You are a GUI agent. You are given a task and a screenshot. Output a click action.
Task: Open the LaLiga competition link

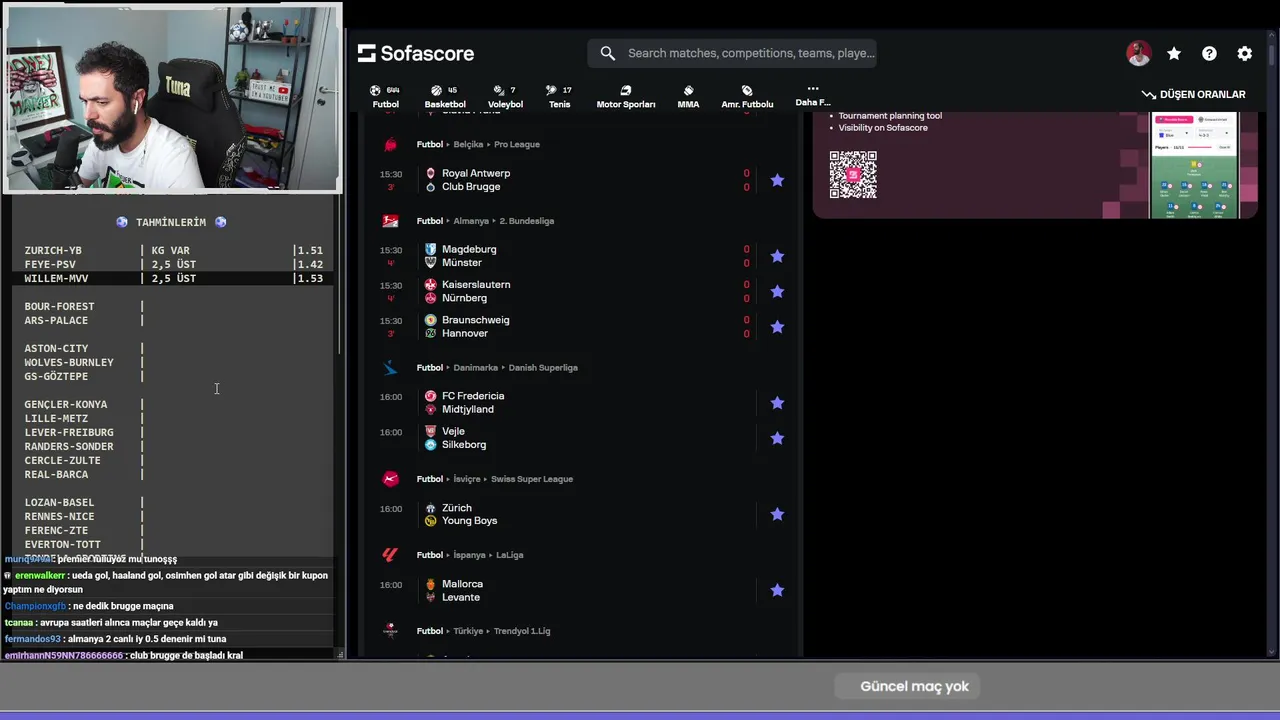point(510,555)
